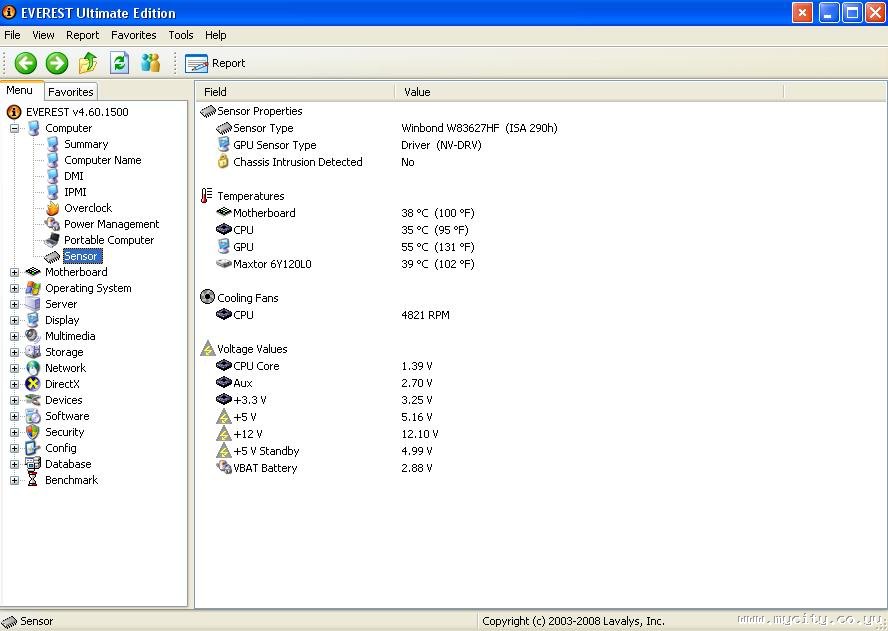Sort by the Value column header
This screenshot has height=631, width=888.
[589, 92]
